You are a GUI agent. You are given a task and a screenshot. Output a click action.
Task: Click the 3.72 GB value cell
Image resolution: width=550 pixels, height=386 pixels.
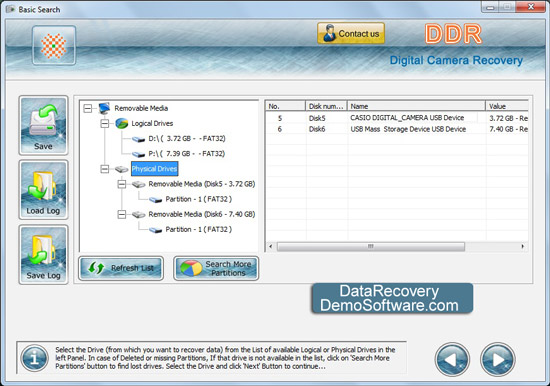[x=508, y=118]
